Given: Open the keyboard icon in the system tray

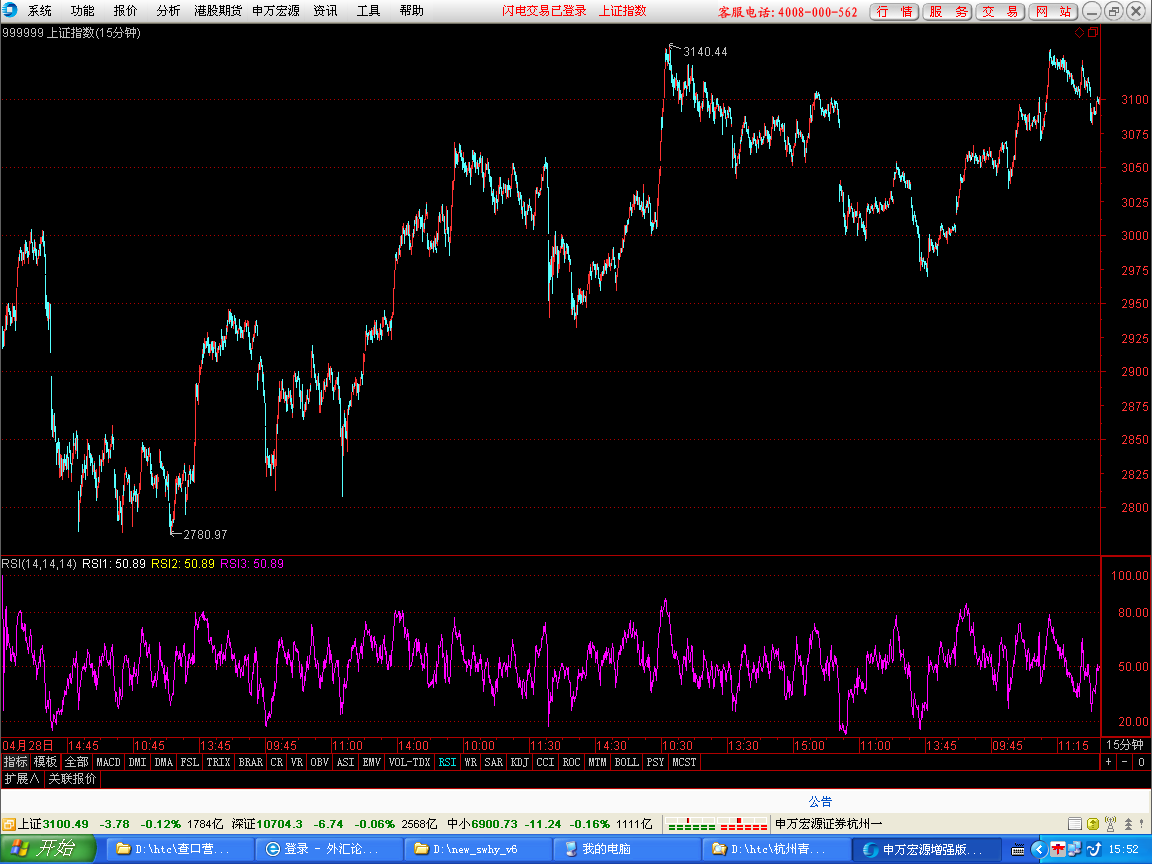Looking at the screenshot, I should (1018, 849).
